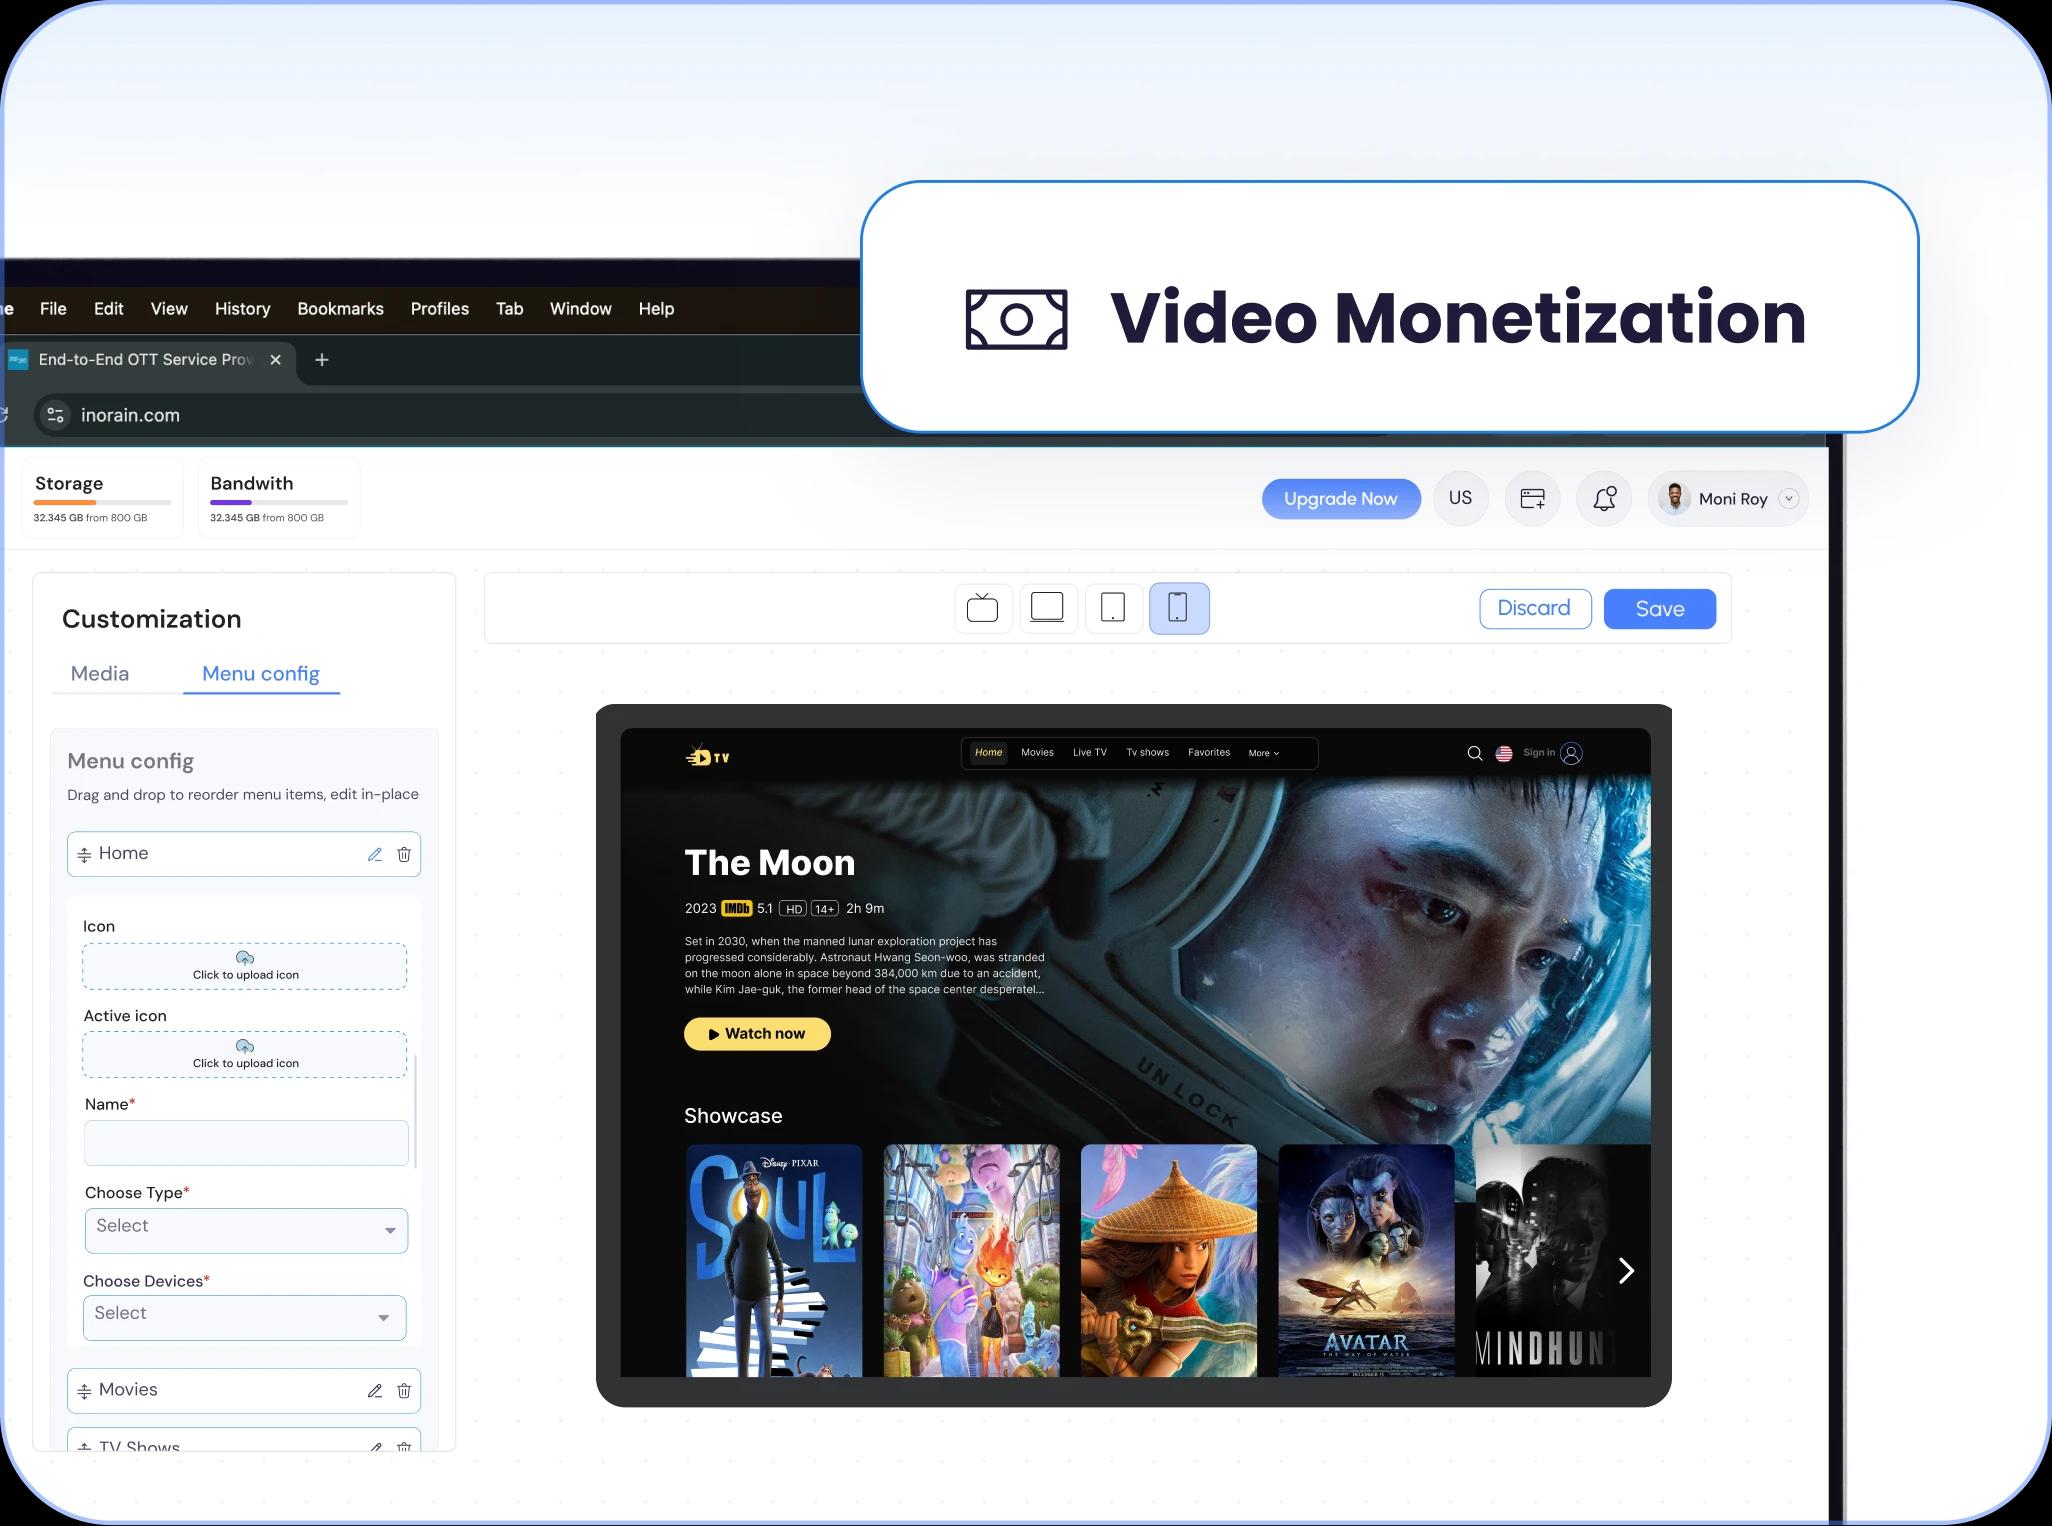
Task: Delete the Movies menu item
Action: point(404,1391)
